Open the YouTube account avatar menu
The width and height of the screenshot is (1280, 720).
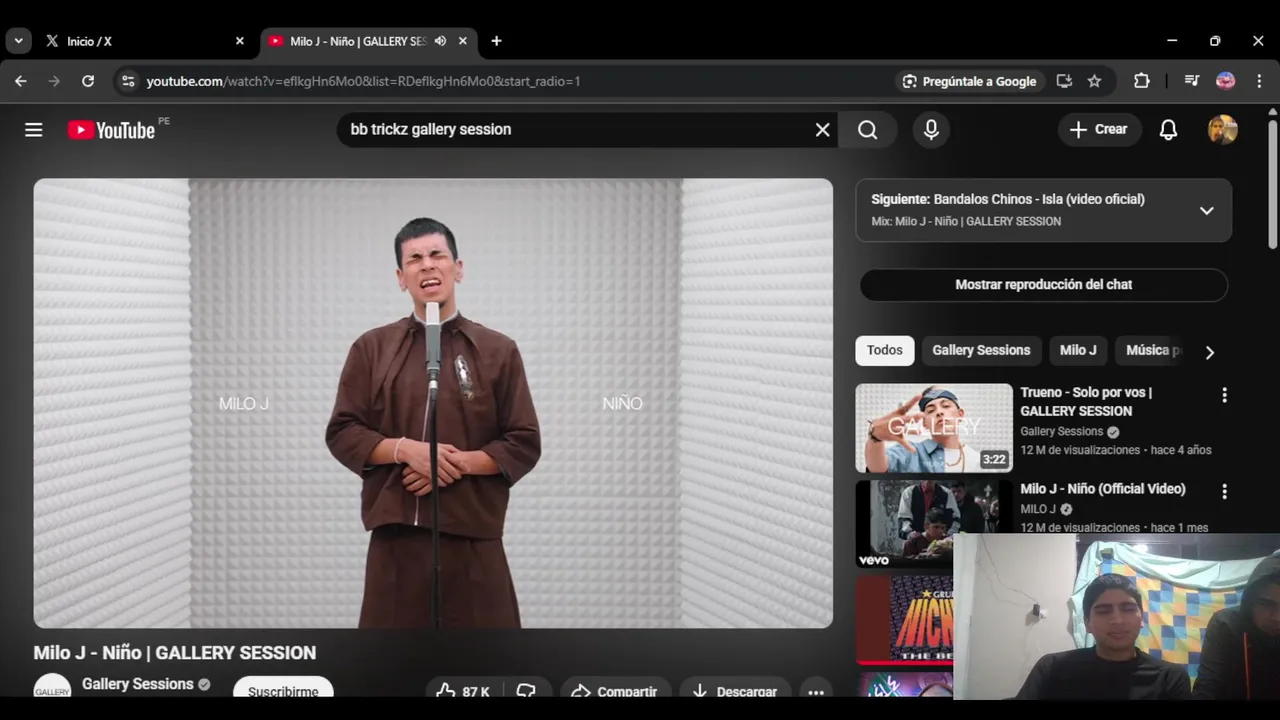point(1222,130)
